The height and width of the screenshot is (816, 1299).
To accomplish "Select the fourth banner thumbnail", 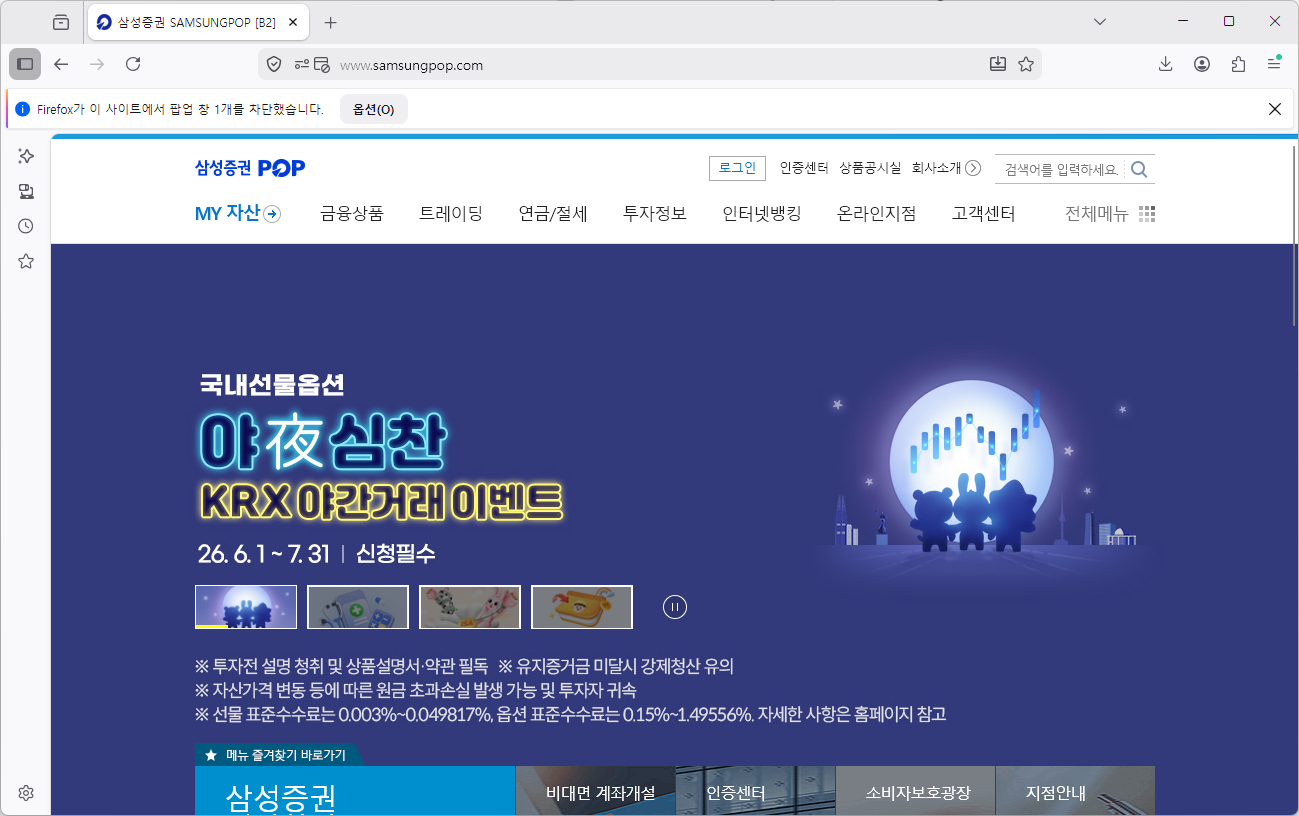I will pyautogui.click(x=582, y=607).
